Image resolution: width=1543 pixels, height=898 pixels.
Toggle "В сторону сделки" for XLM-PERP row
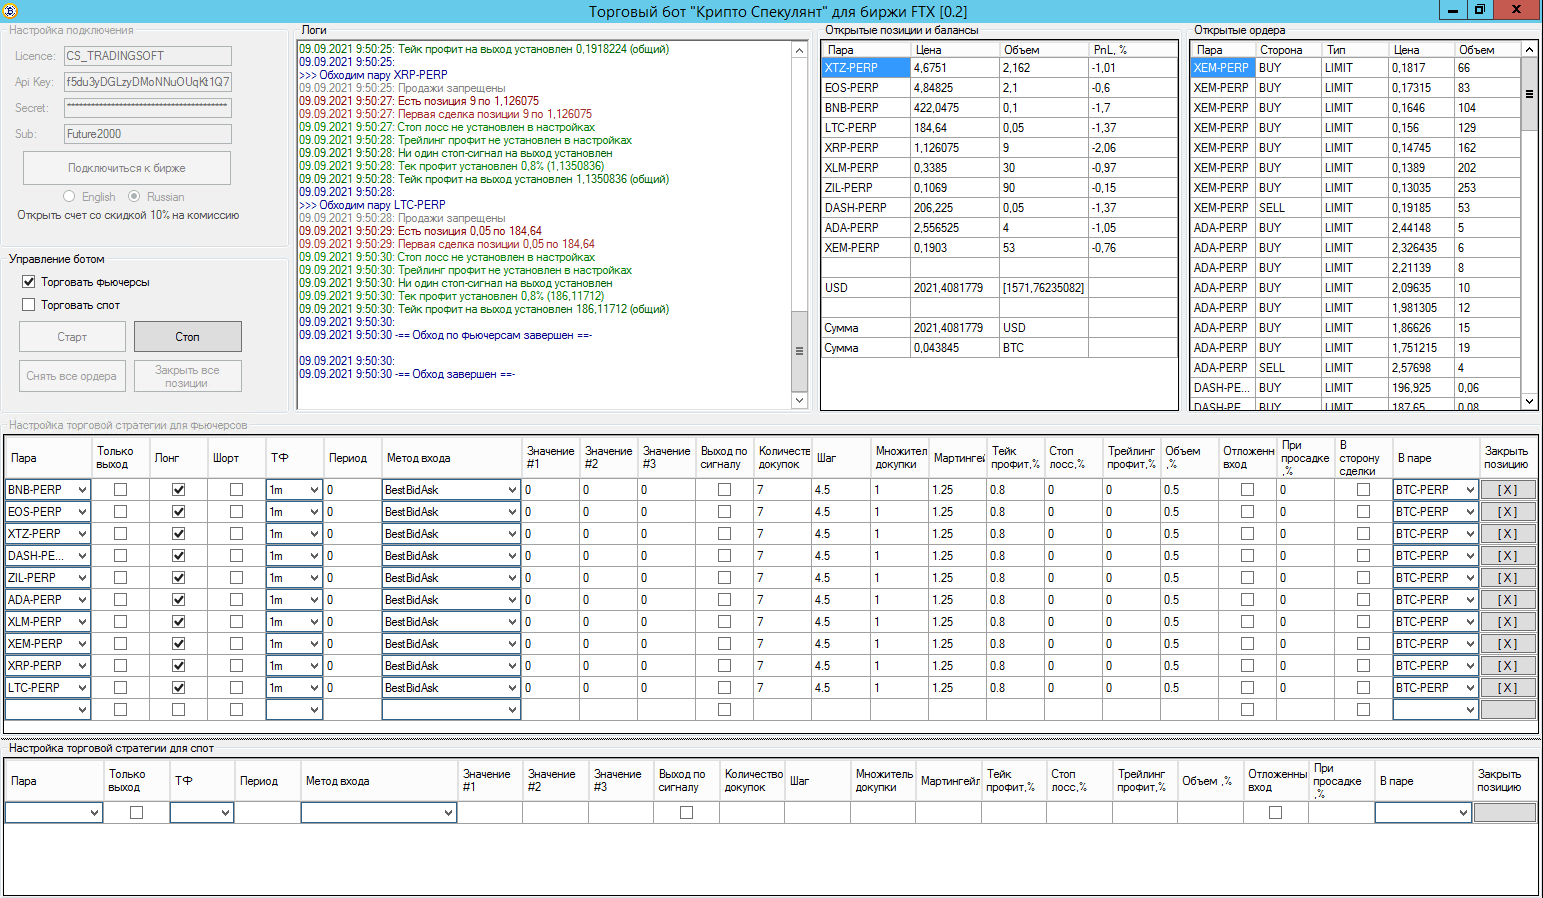pyautogui.click(x=1363, y=622)
